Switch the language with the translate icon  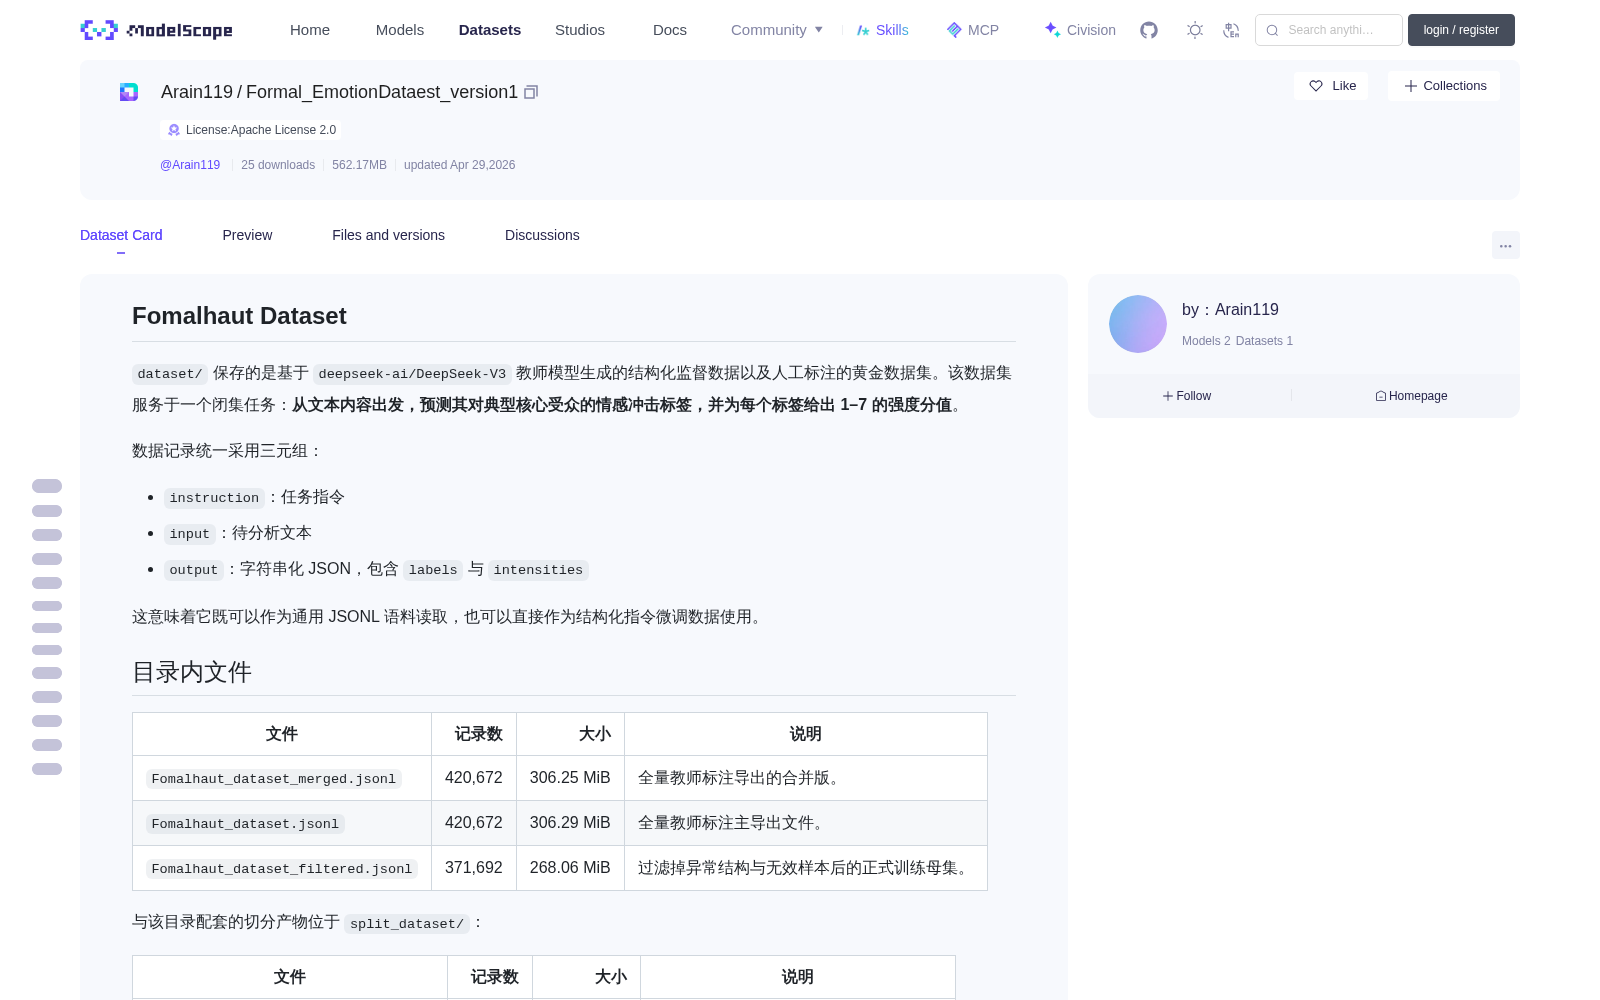[x=1231, y=30]
